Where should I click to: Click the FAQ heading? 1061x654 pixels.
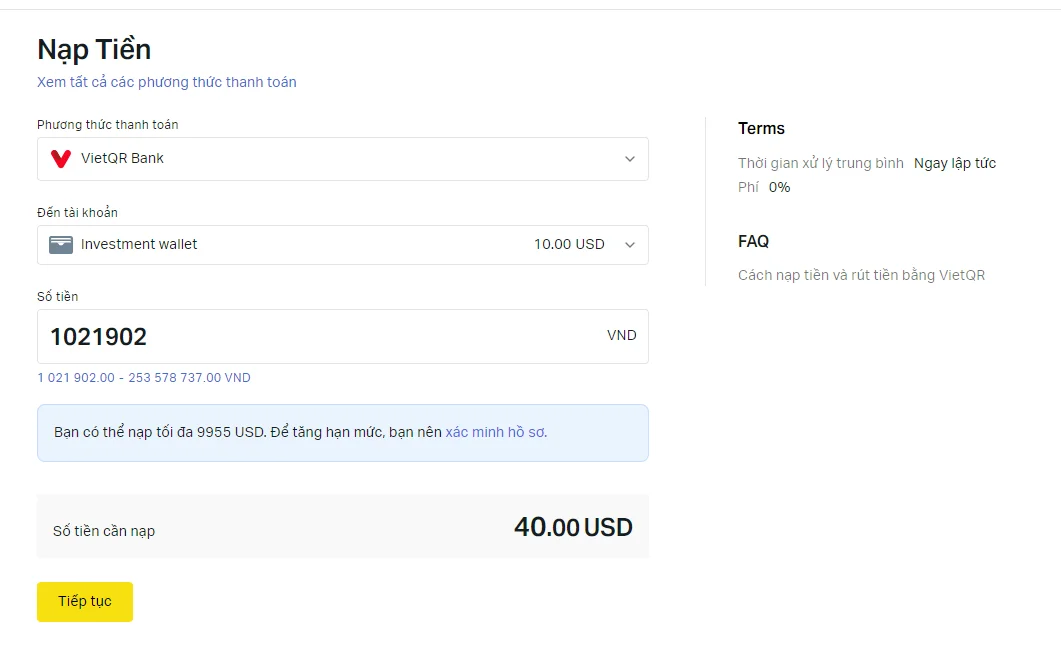[753, 241]
